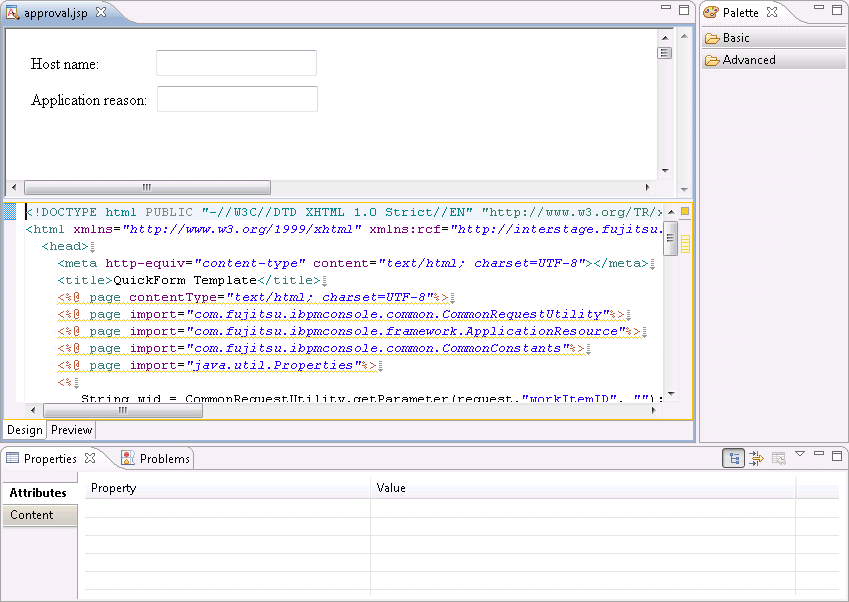Toggle Show Advanced Properties button
Screen dimensions: 849x602
coord(756,459)
